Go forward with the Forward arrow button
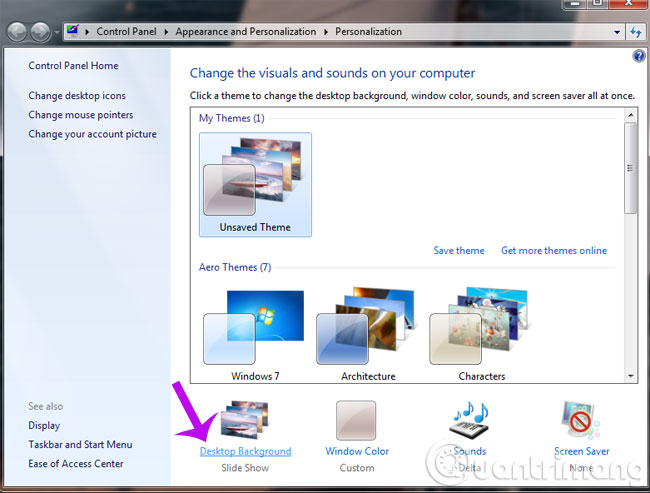Viewport: 650px width, 493px height. [x=41, y=32]
